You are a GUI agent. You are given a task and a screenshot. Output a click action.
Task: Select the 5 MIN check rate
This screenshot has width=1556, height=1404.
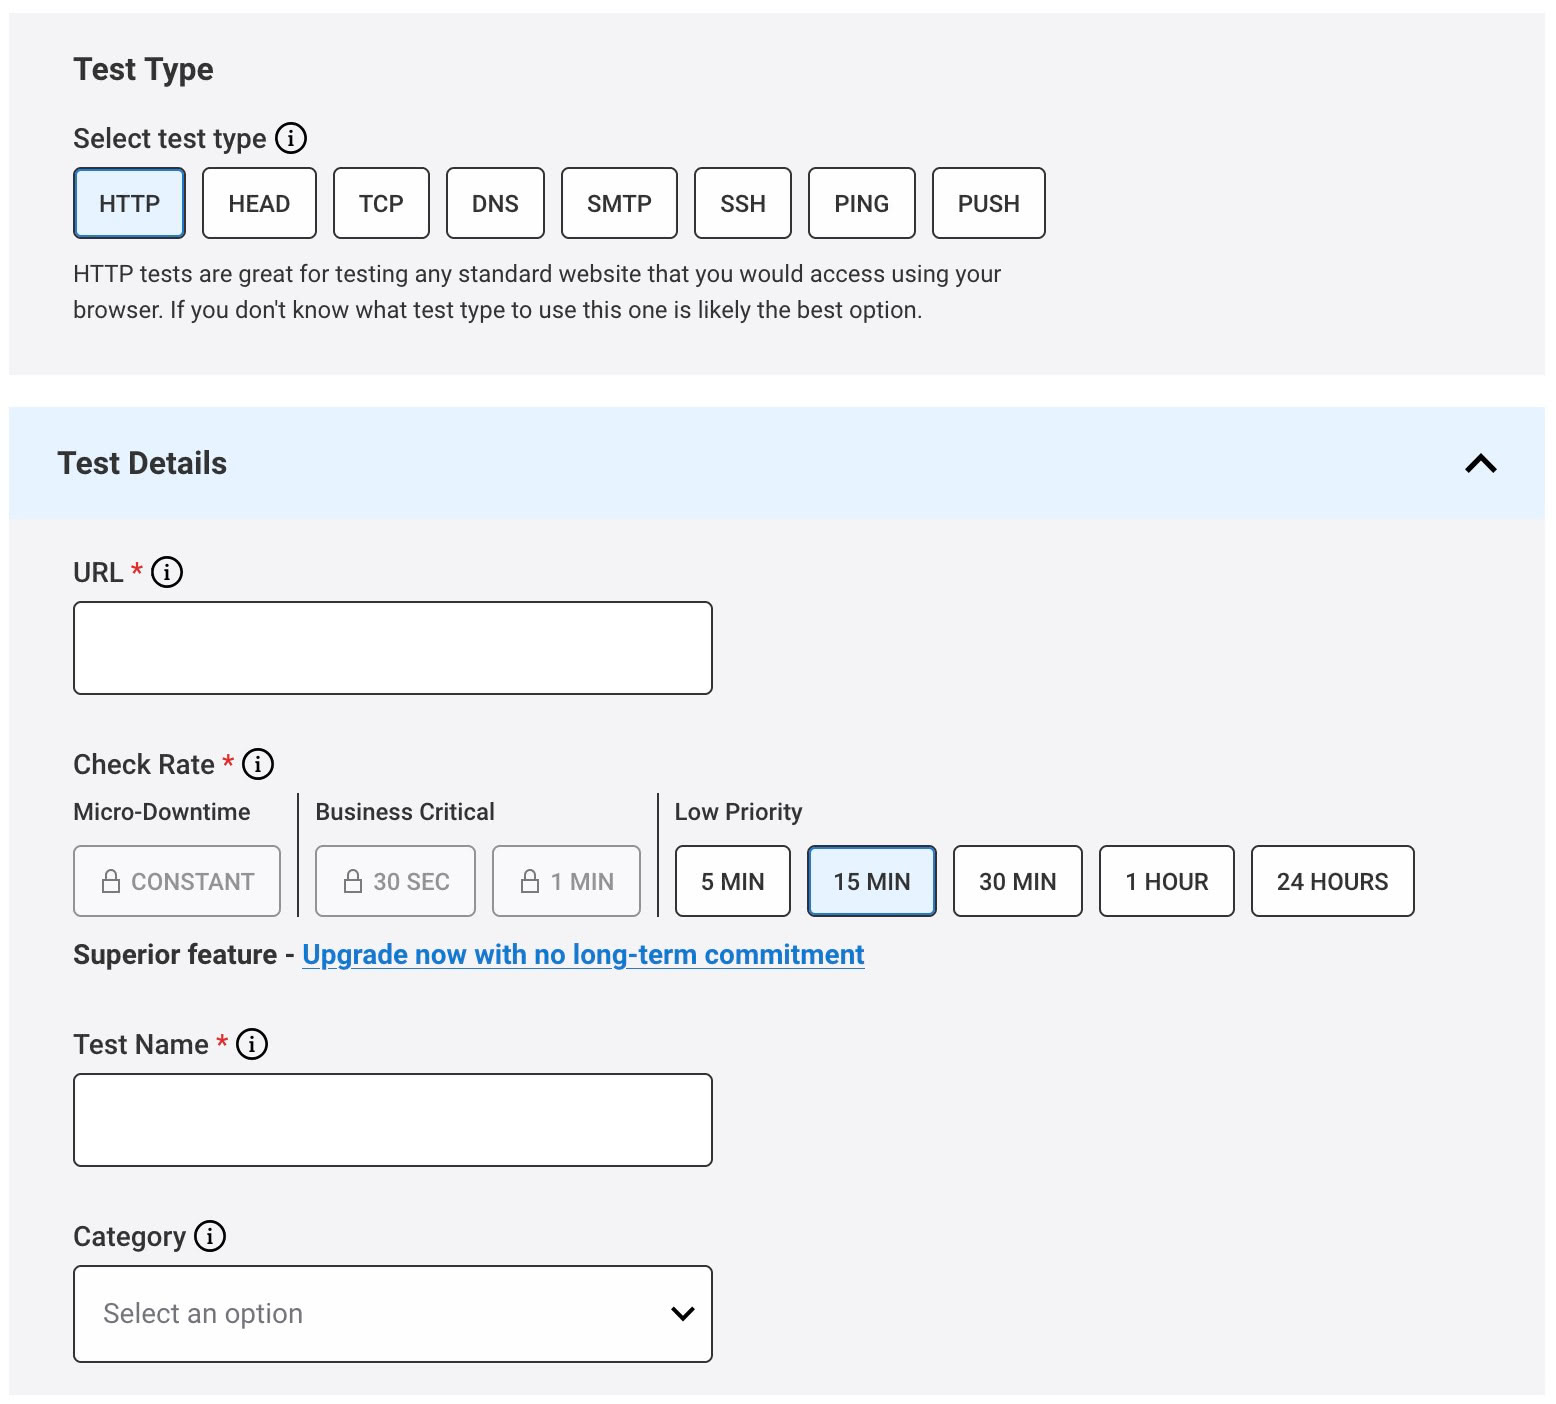coord(732,881)
